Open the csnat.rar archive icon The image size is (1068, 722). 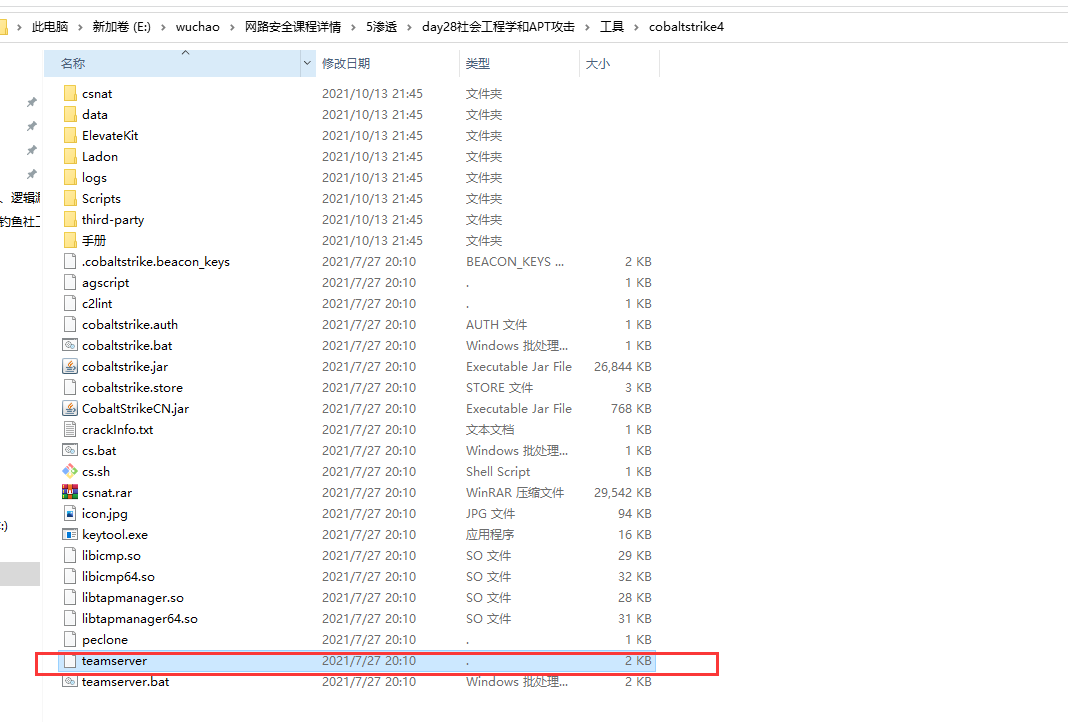(x=69, y=492)
